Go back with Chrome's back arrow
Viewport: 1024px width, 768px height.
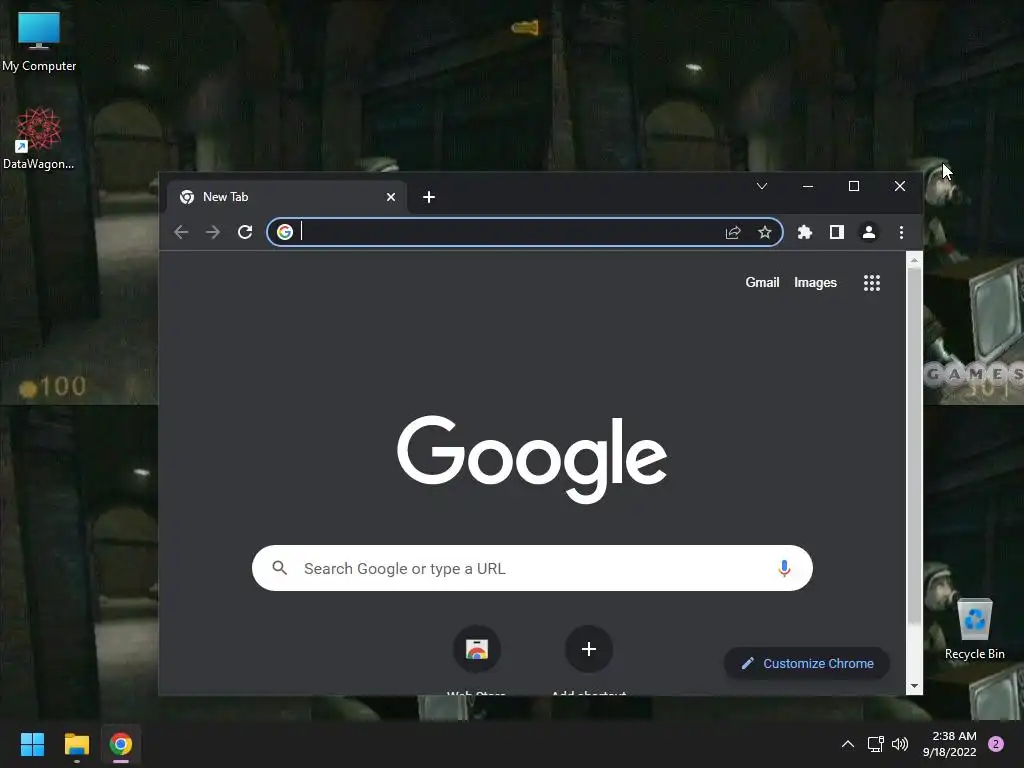(181, 232)
